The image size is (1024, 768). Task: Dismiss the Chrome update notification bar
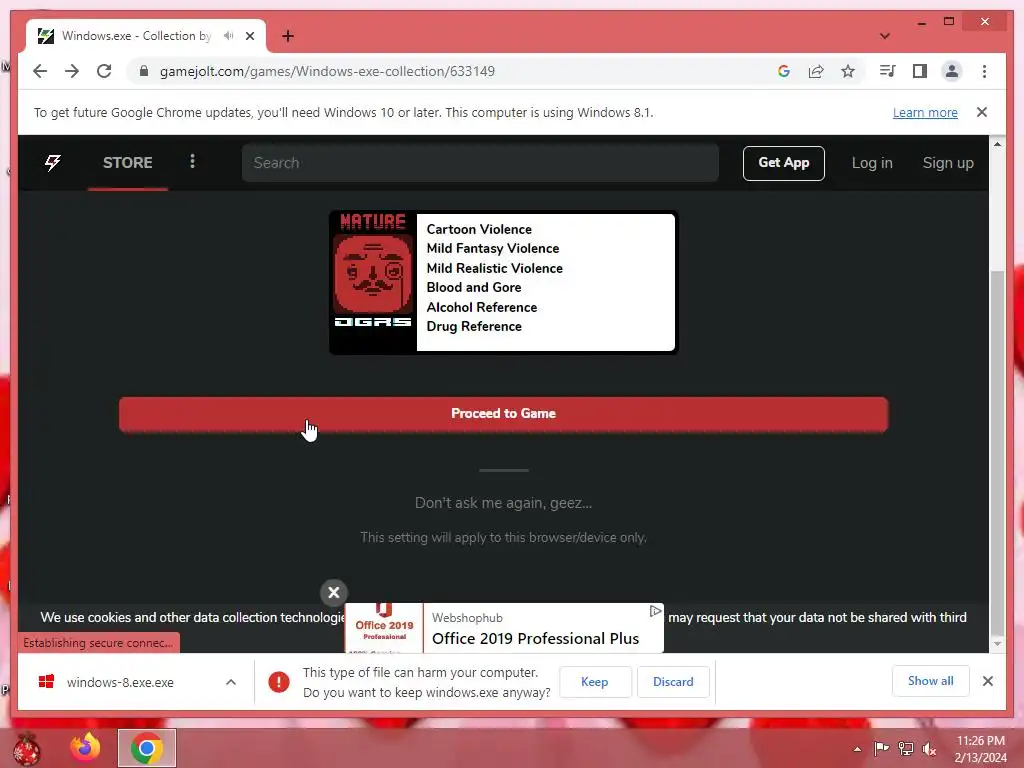click(982, 112)
